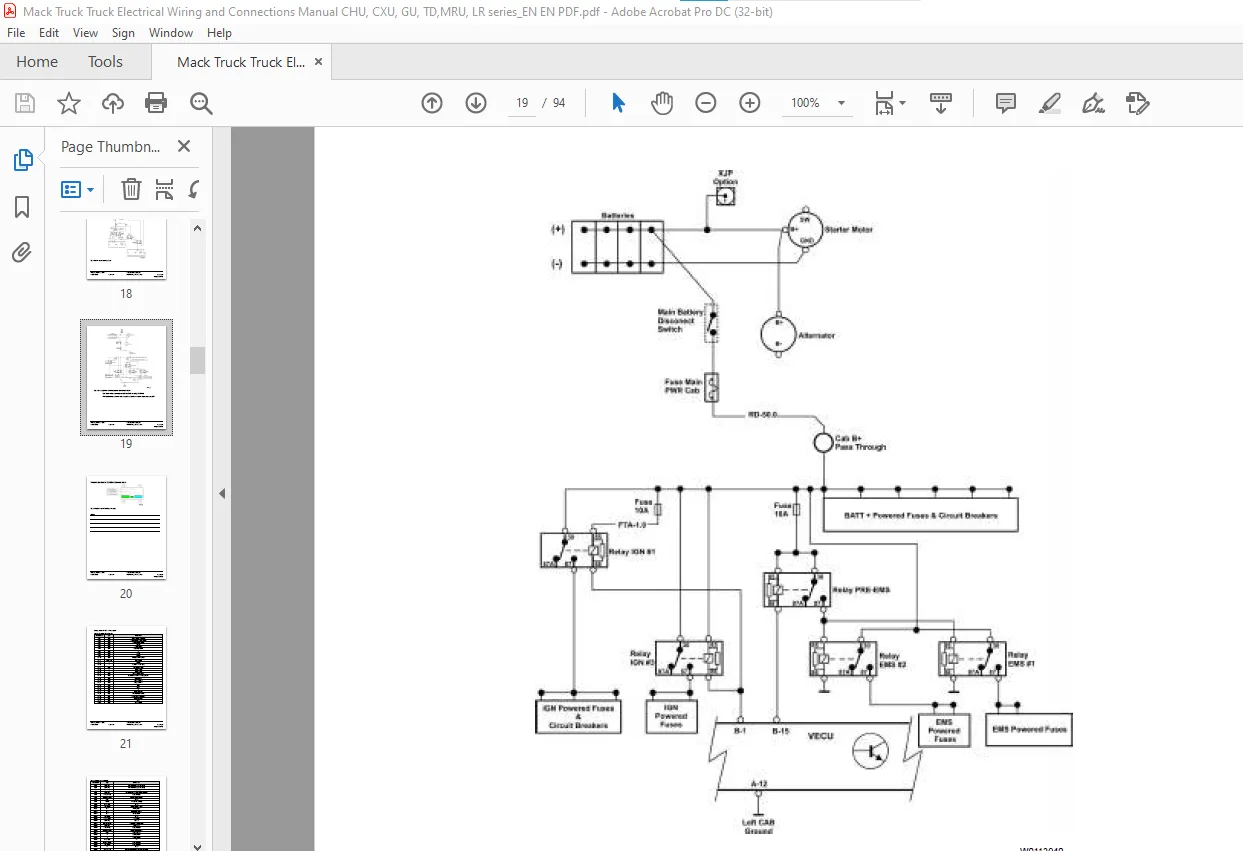The height and width of the screenshot is (851, 1243).
Task: Close the Page Thumbnails panel
Action: 184,146
